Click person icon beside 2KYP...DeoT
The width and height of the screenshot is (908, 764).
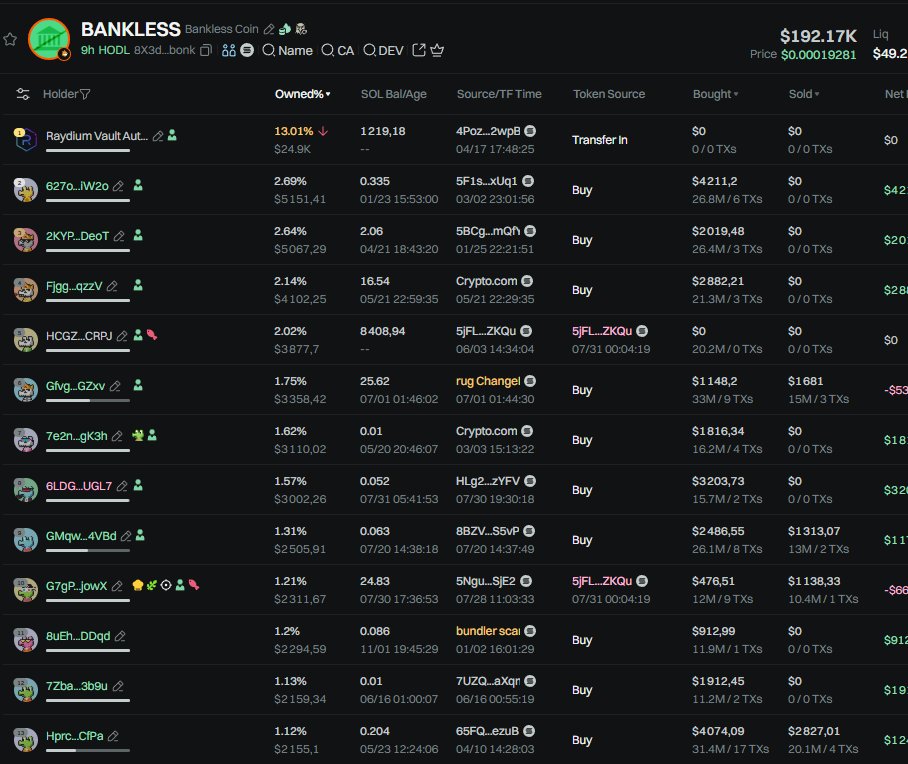coord(138,235)
